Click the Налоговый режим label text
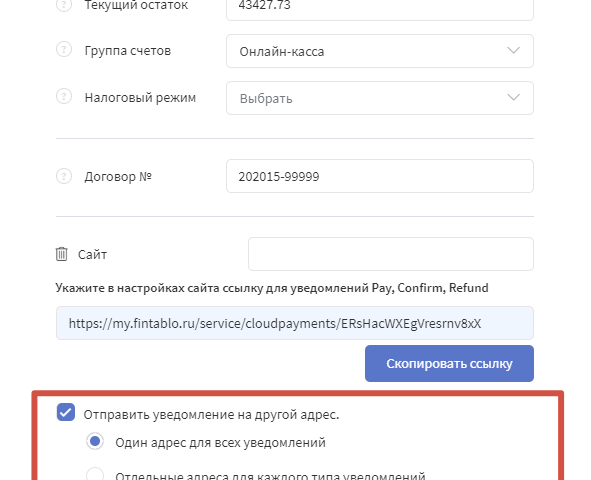This screenshot has width=591, height=480. (140, 98)
